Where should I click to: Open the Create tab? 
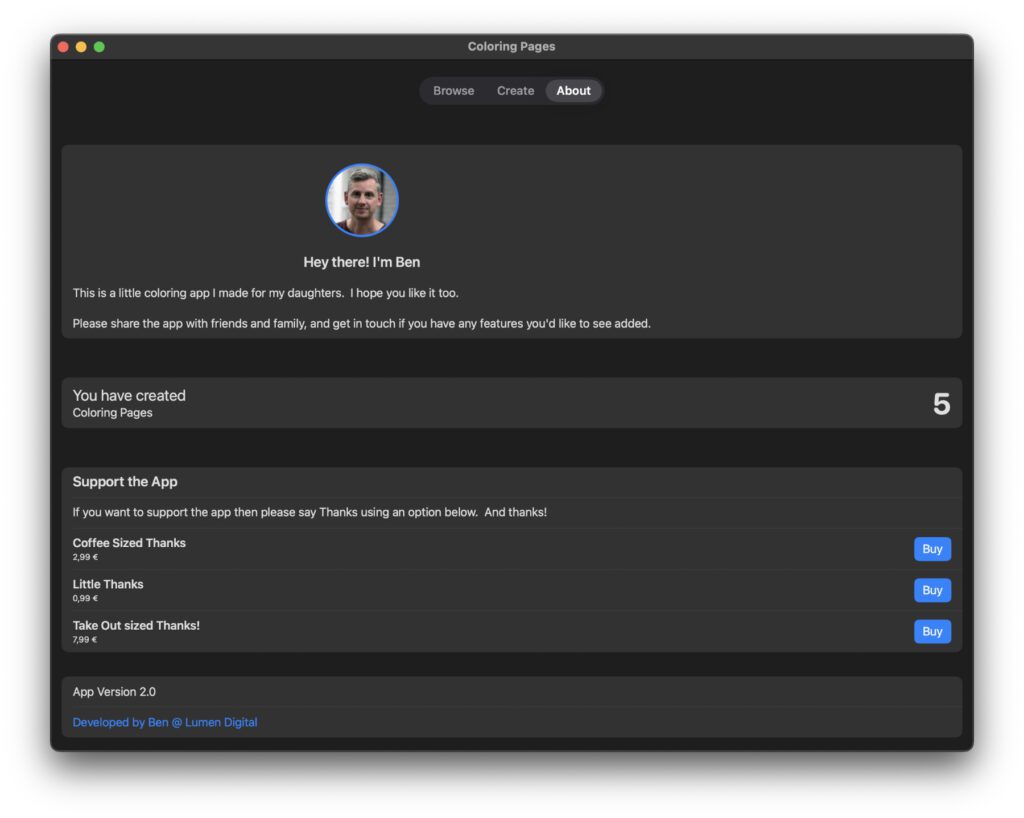pyautogui.click(x=515, y=91)
